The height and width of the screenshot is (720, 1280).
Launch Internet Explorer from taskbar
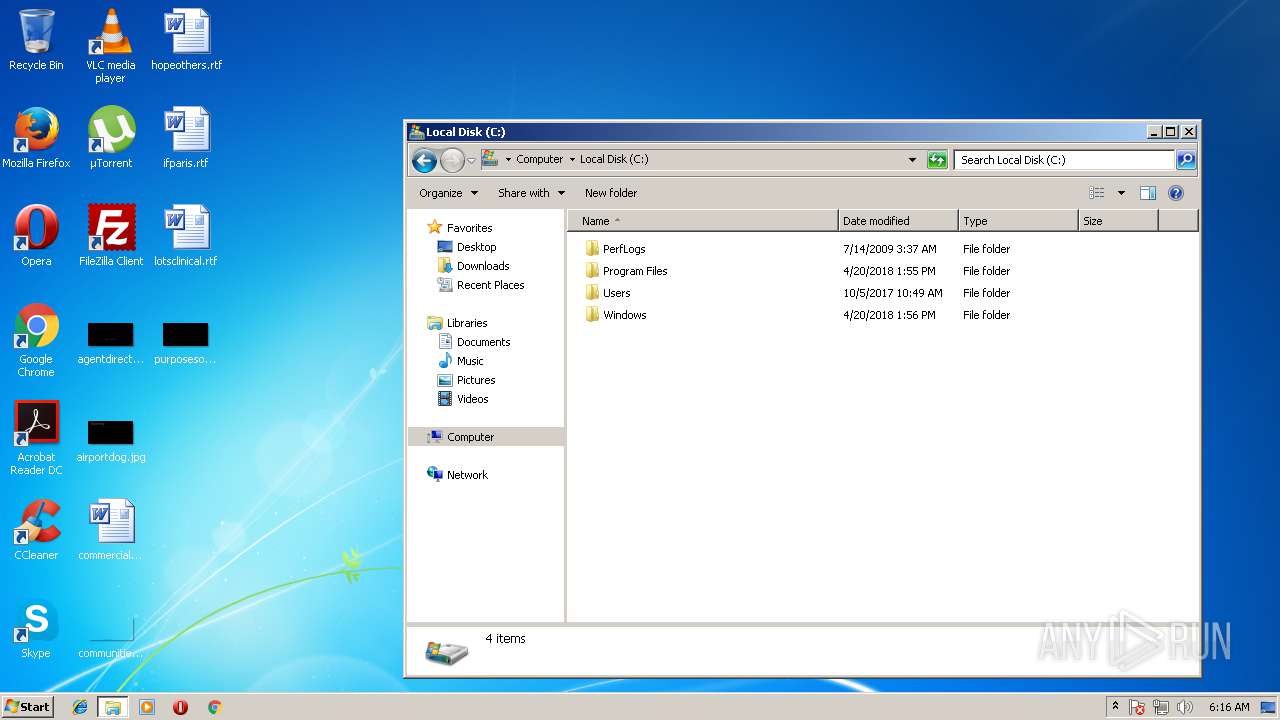click(x=80, y=707)
